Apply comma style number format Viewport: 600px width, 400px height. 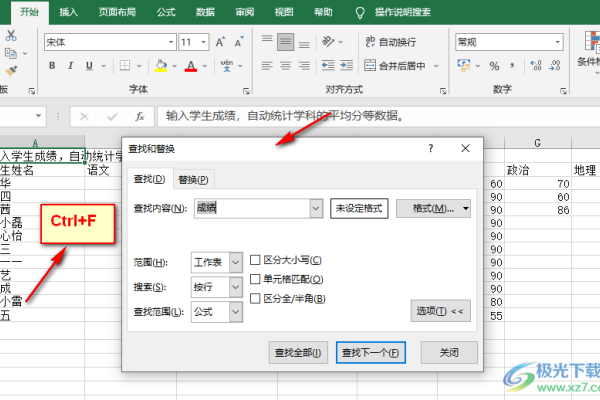point(512,66)
